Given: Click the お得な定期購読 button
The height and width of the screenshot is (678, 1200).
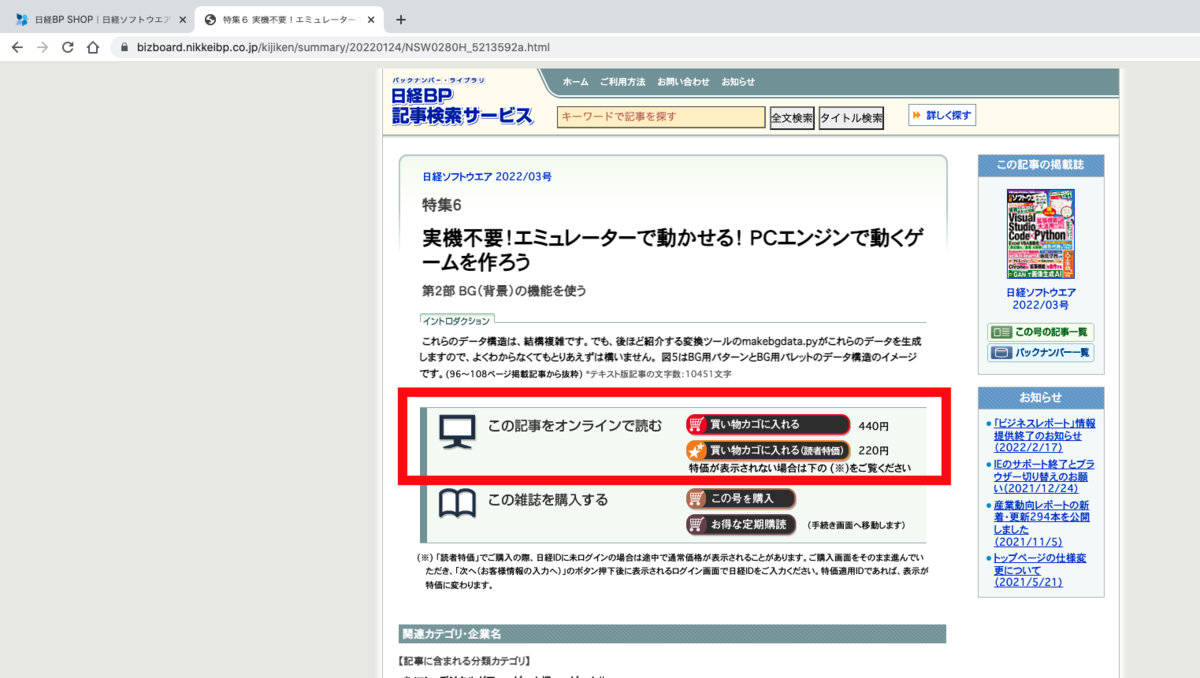Looking at the screenshot, I should coord(741,524).
